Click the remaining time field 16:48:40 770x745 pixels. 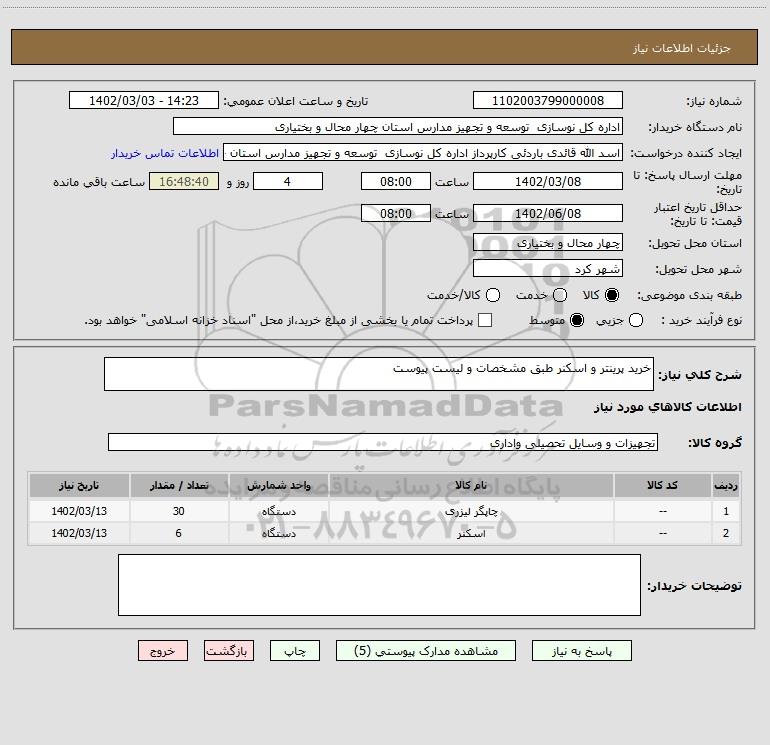pos(184,181)
